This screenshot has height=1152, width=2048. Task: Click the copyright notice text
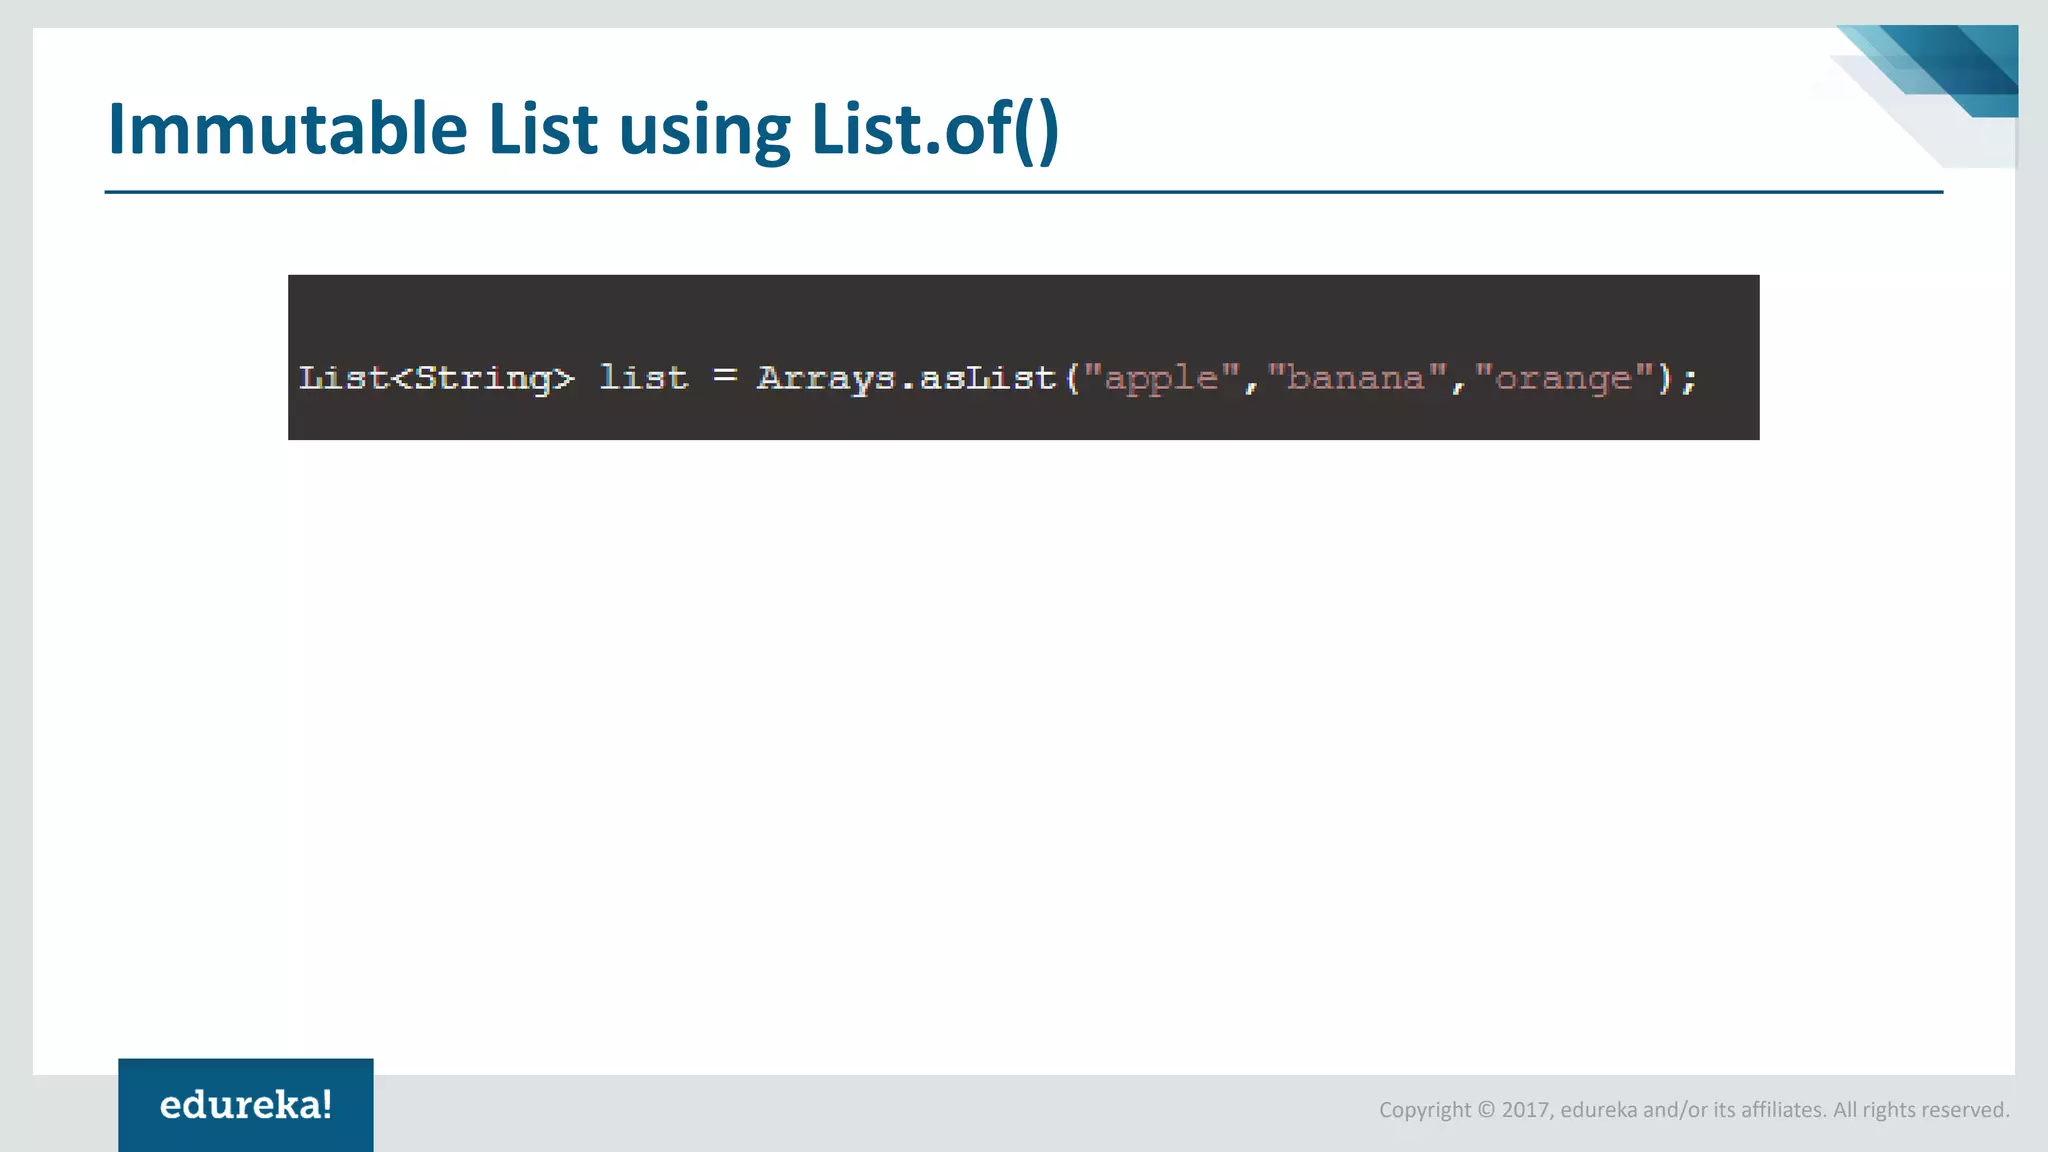tap(1694, 1109)
